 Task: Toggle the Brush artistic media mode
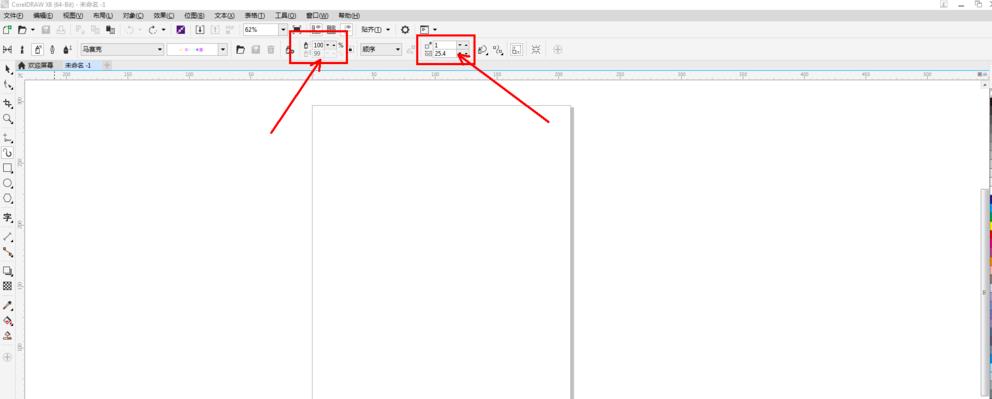(x=23, y=49)
